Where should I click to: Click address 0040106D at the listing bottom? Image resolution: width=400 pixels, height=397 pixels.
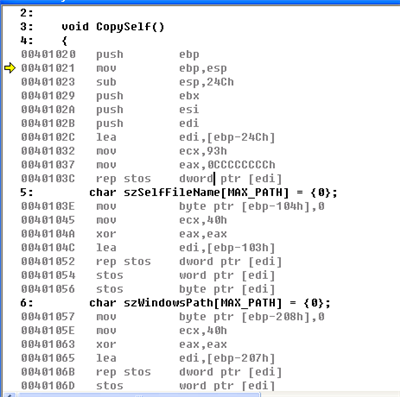pos(48,386)
